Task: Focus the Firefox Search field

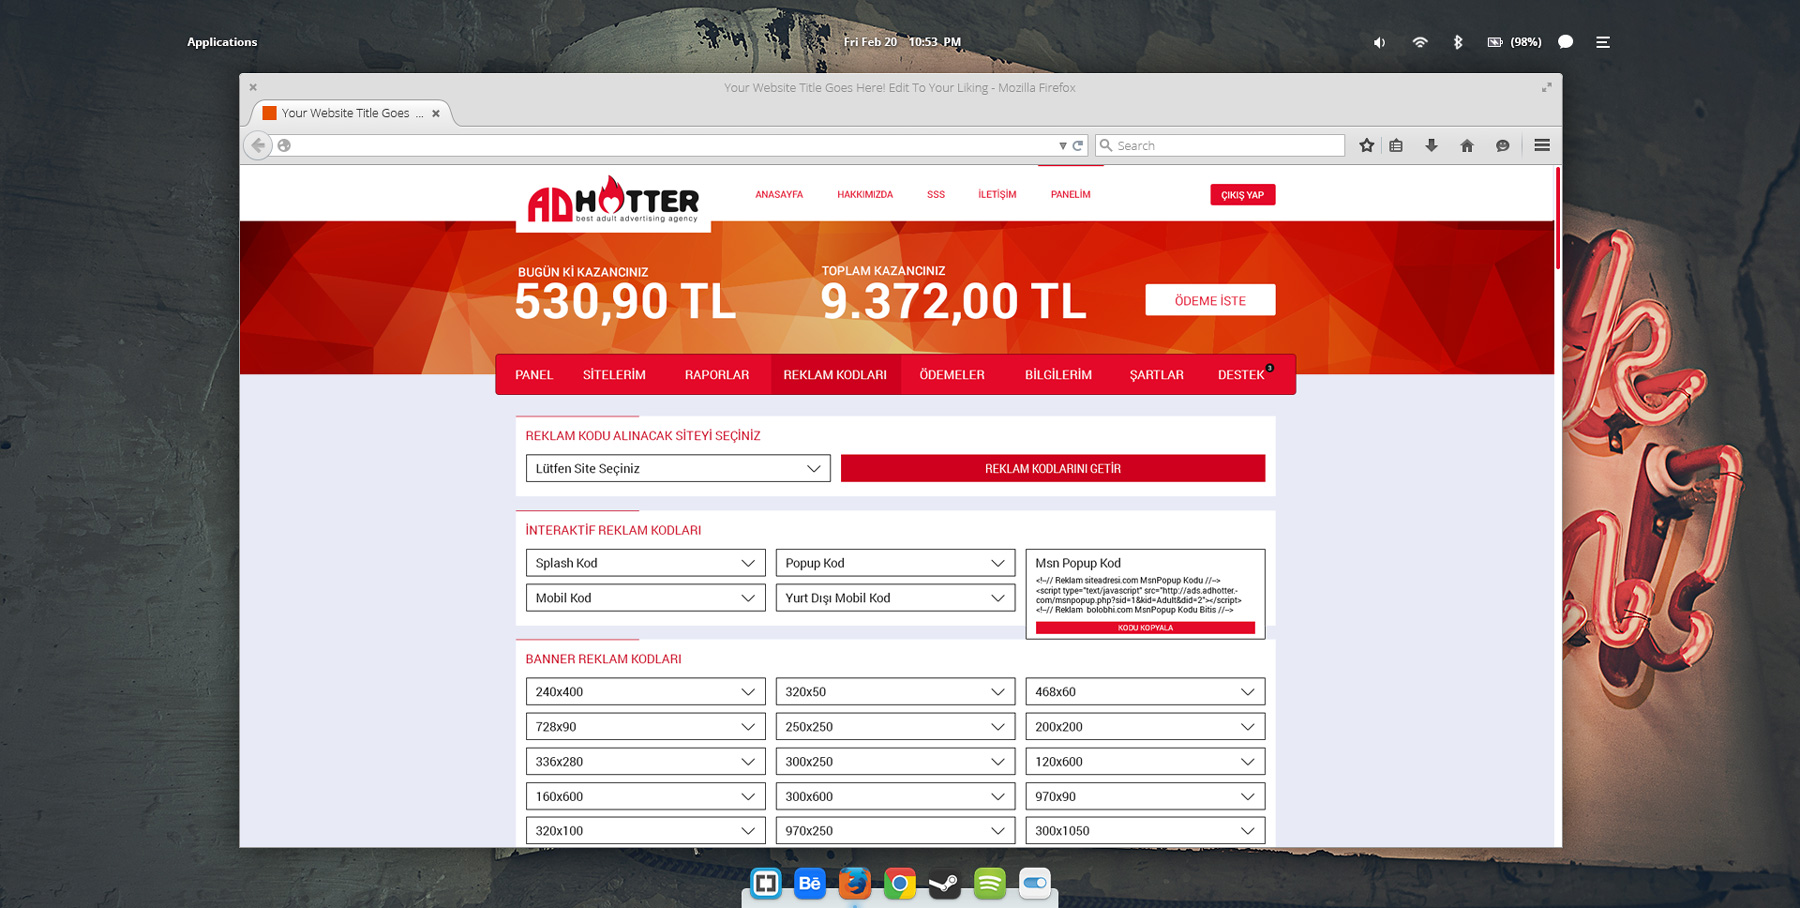Action: [1220, 145]
